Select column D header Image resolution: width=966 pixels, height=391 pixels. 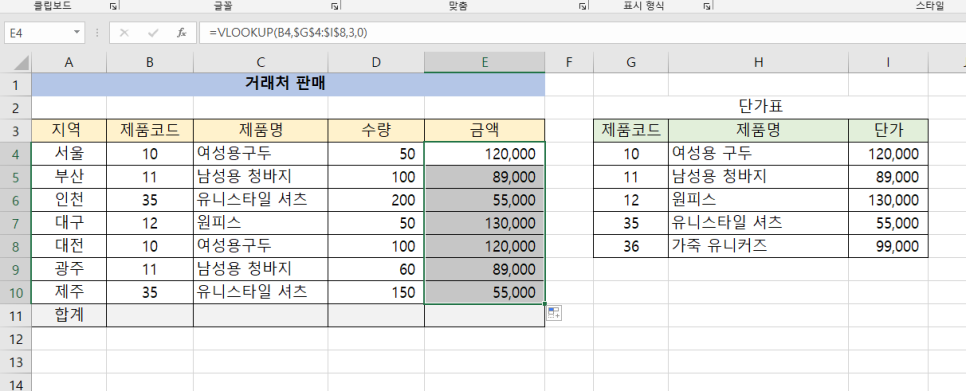(376, 62)
